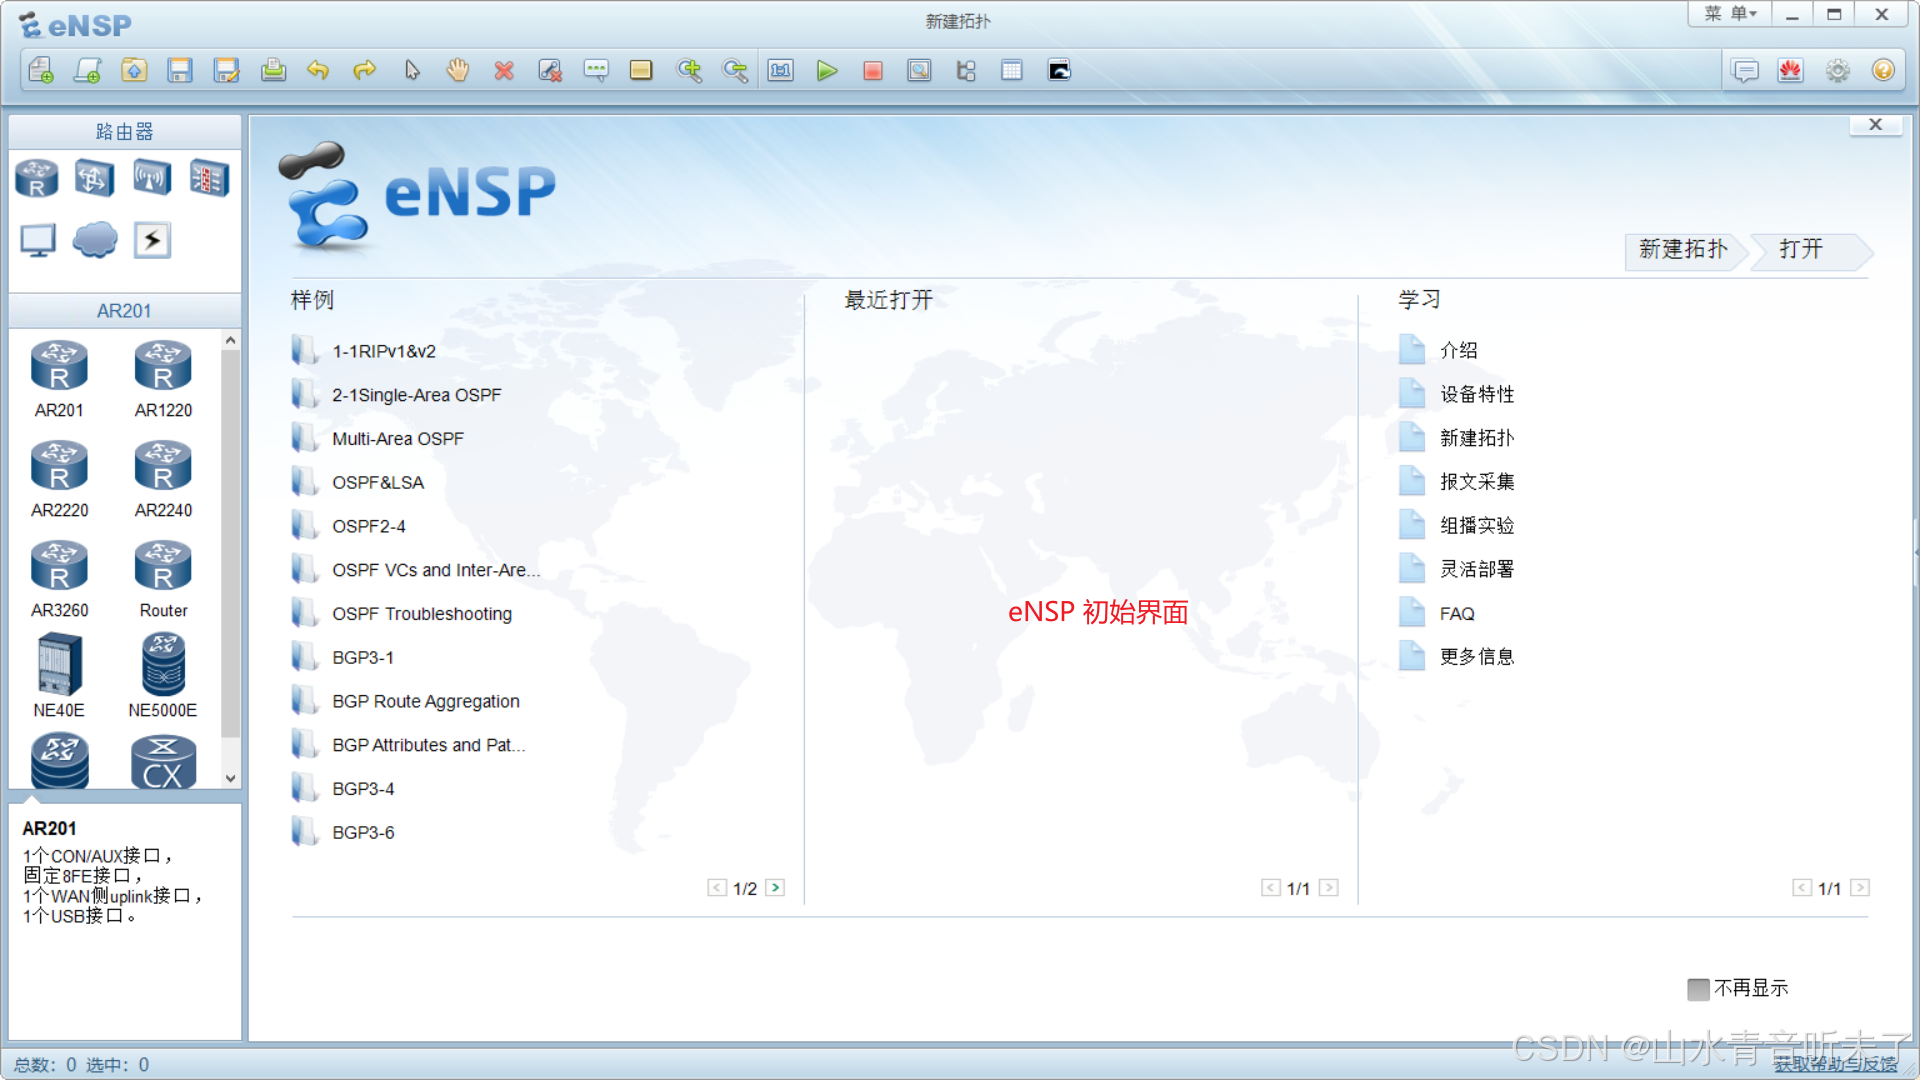Select the cloud device category icon
The height and width of the screenshot is (1080, 1920).
95,240
